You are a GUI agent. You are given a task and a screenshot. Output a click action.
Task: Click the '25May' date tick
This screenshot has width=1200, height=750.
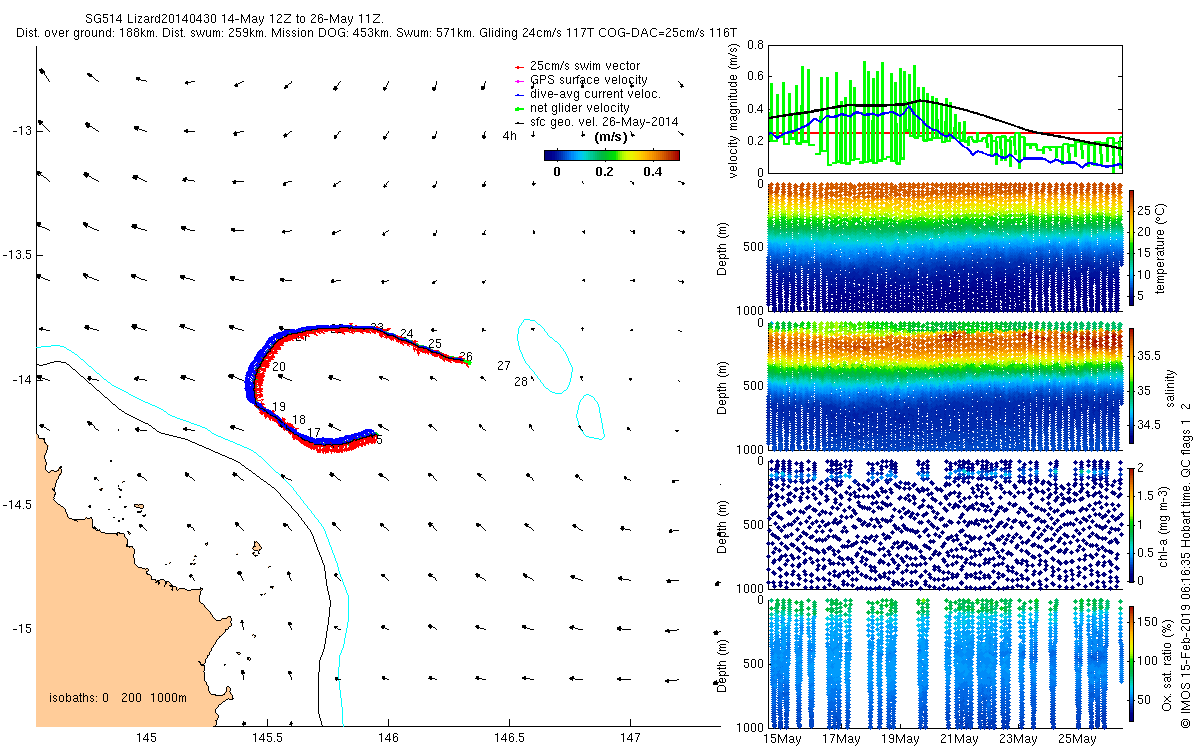[1077, 739]
